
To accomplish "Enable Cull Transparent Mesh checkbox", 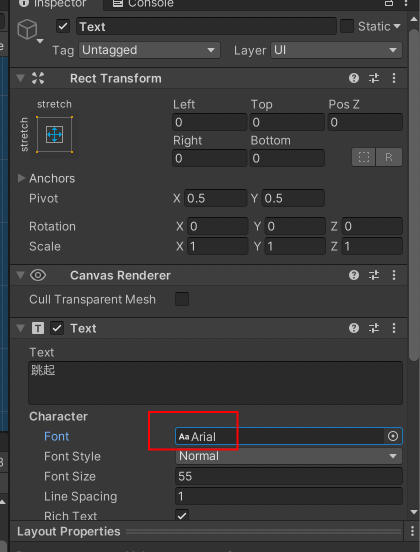I will coord(182,299).
